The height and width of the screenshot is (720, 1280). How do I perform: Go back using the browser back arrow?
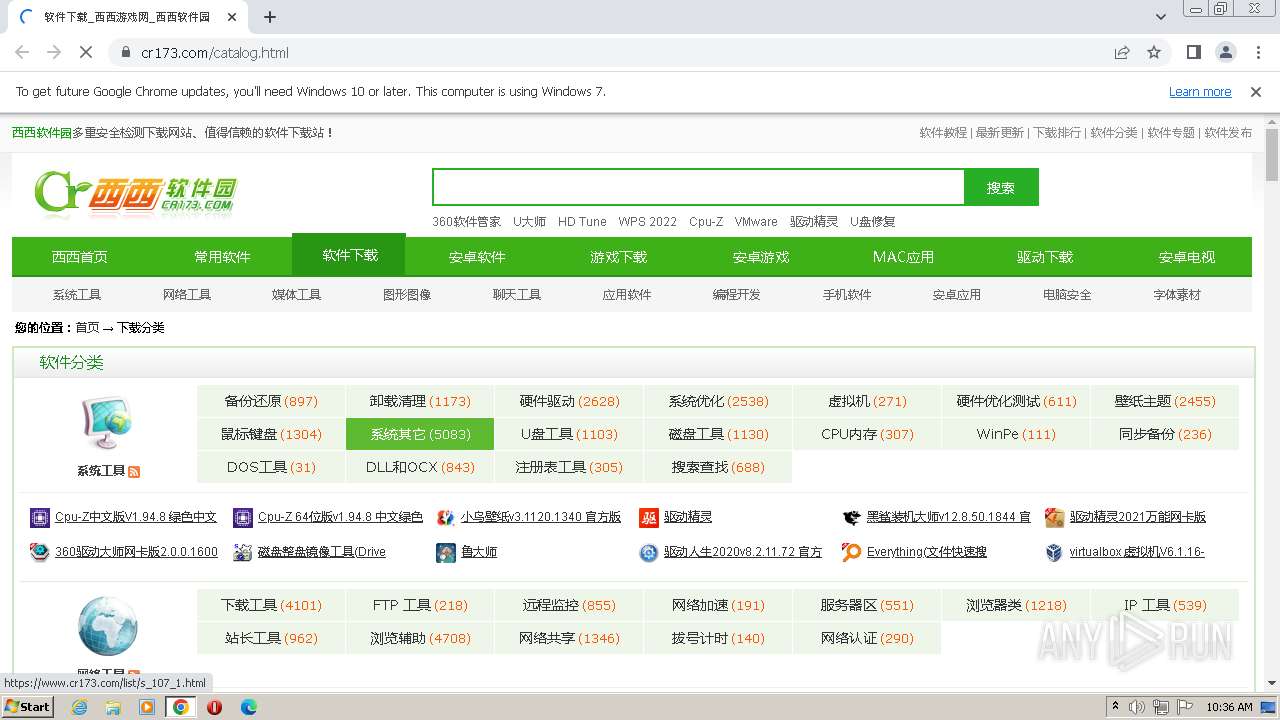[x=22, y=52]
